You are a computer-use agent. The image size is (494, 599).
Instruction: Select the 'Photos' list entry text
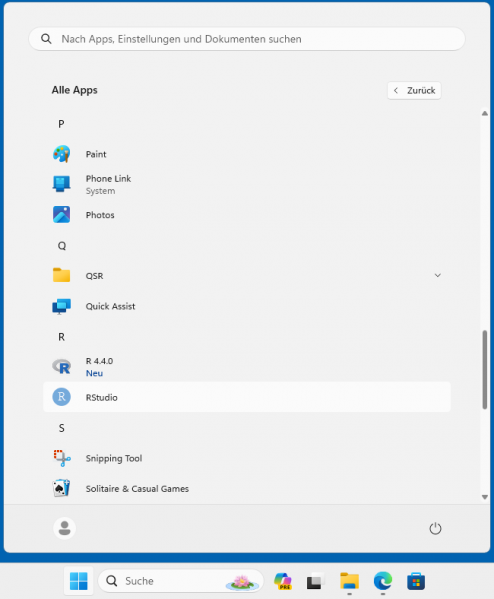(100, 215)
